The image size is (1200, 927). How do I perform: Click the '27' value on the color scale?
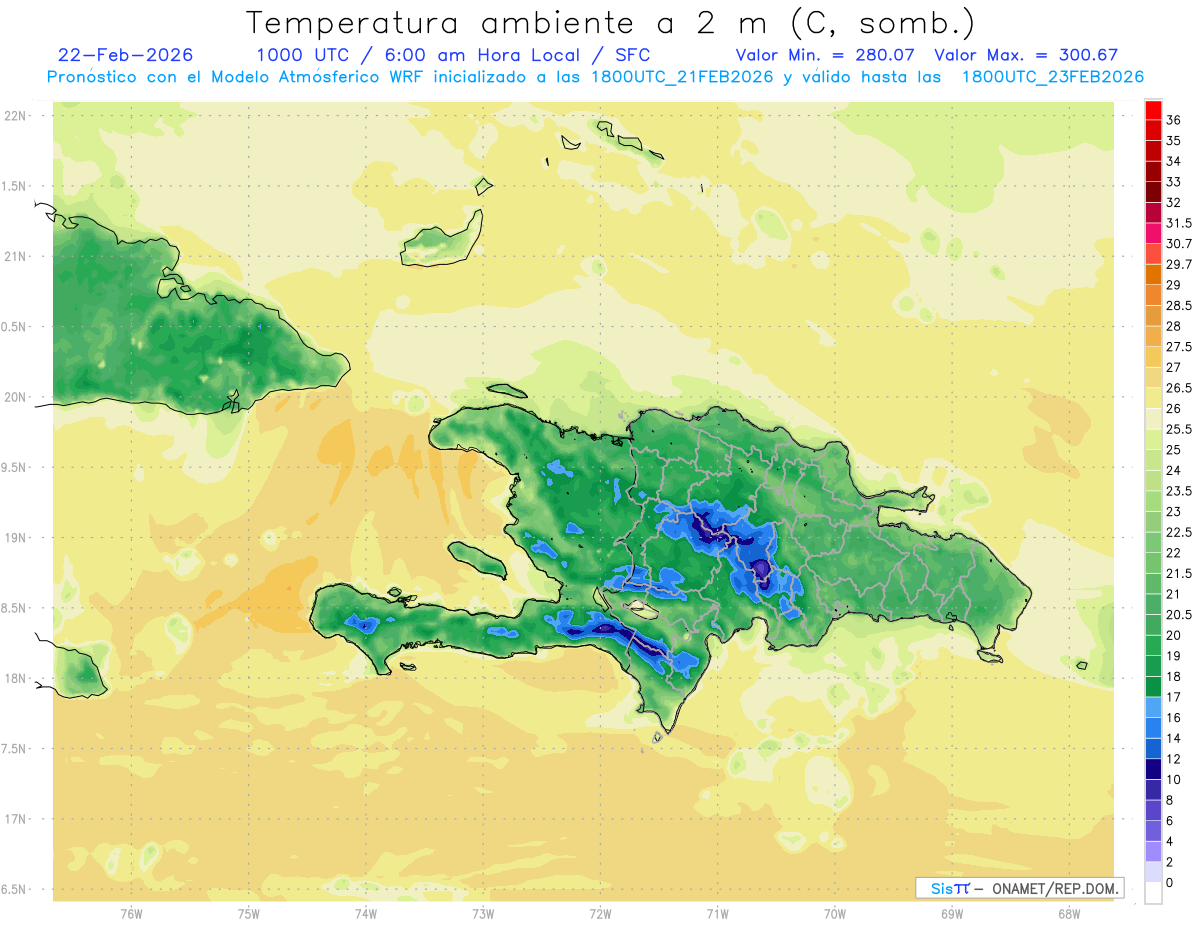pos(1174,368)
